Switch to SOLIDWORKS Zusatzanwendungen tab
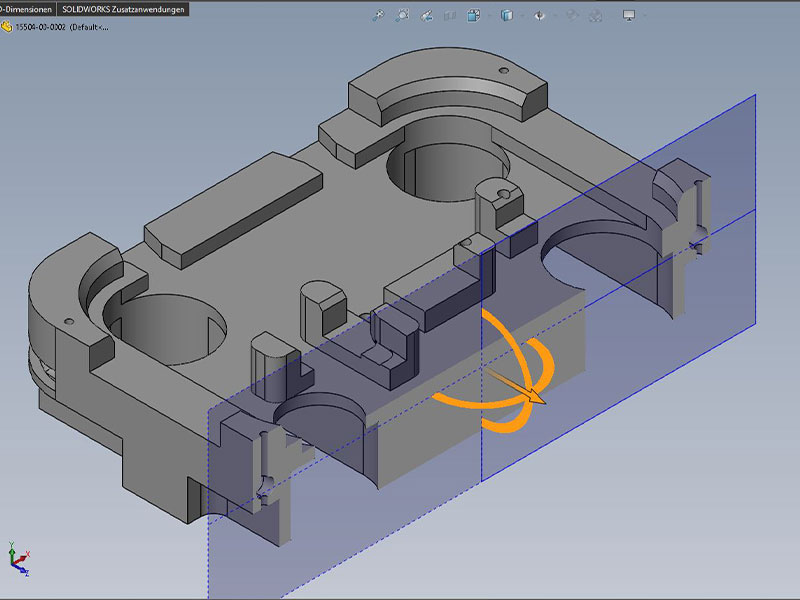This screenshot has height=600, width=800. coord(123,8)
